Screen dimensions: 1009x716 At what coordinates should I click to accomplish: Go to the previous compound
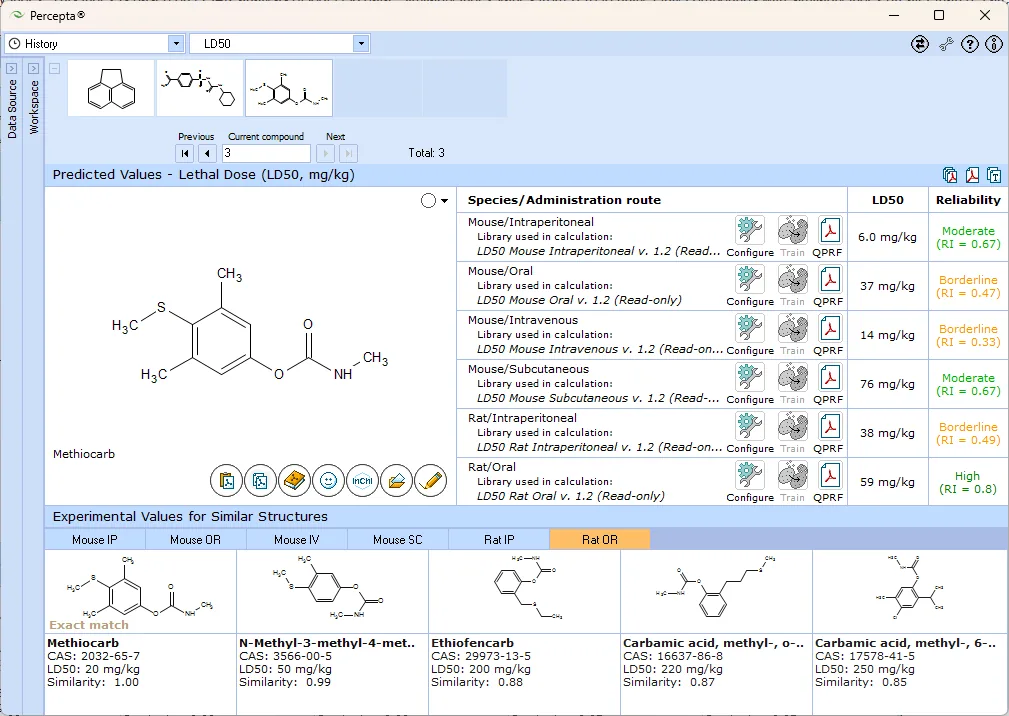[207, 153]
